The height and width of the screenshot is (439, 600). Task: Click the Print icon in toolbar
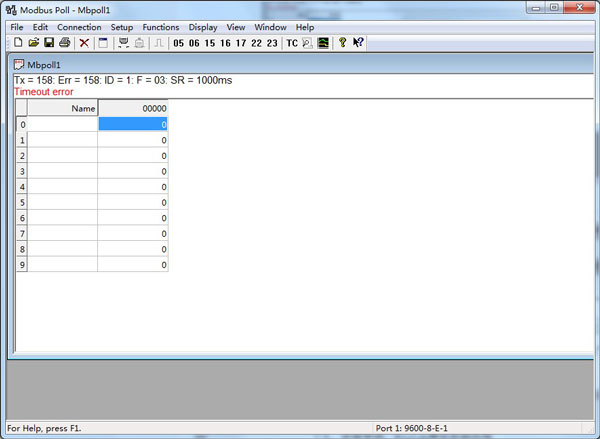[64, 43]
